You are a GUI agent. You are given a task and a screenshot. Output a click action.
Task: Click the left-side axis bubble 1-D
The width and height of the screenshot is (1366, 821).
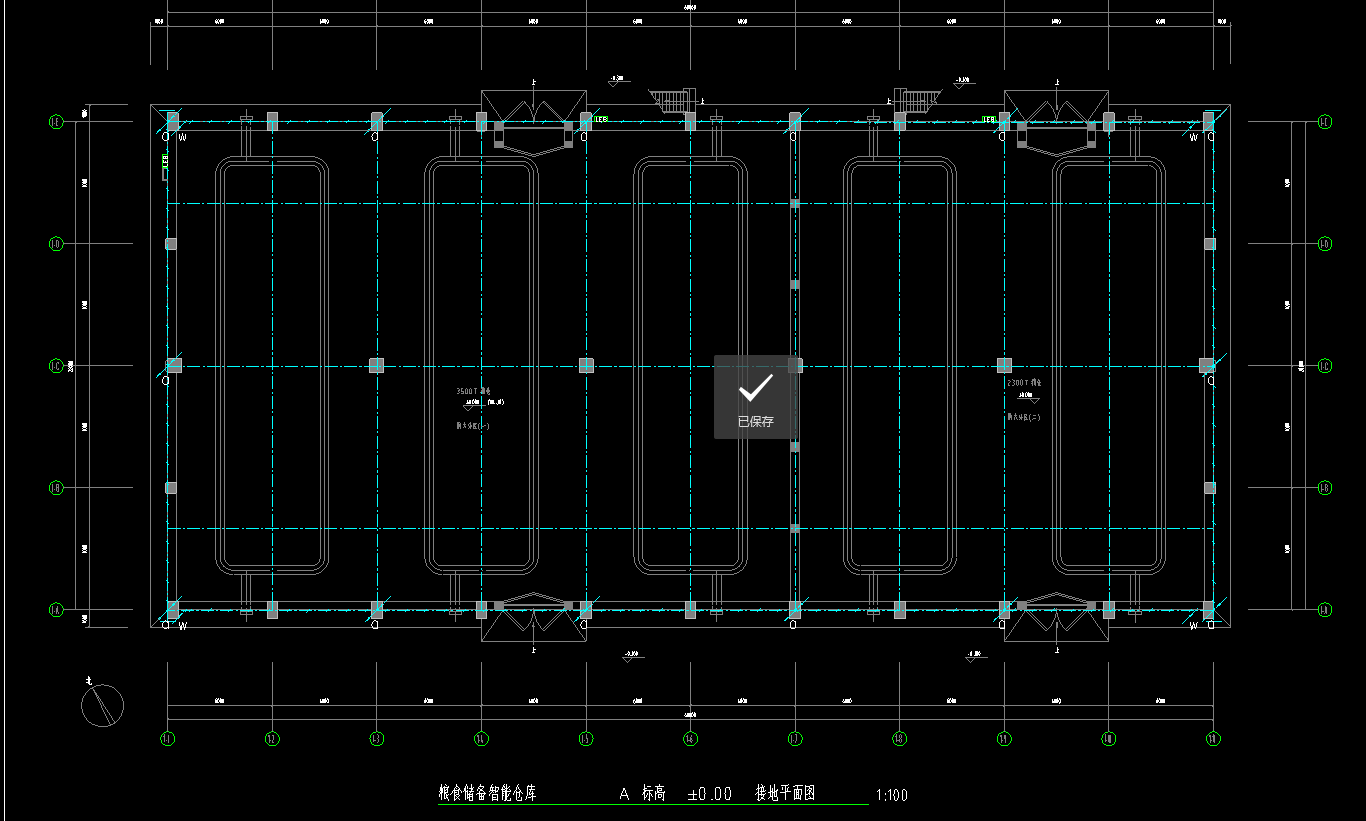pos(56,243)
